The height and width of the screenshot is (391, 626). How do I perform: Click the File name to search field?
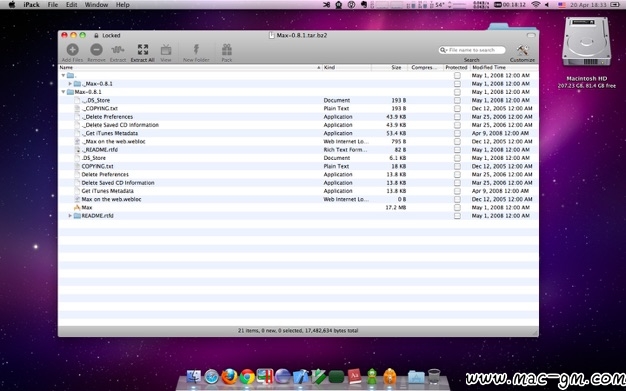coord(472,50)
